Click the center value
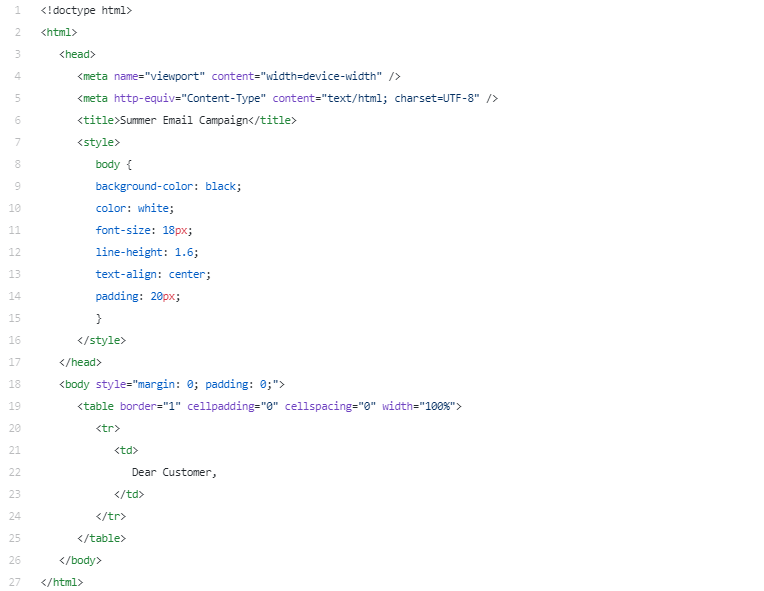This screenshot has height=591, width=764. (x=187, y=274)
